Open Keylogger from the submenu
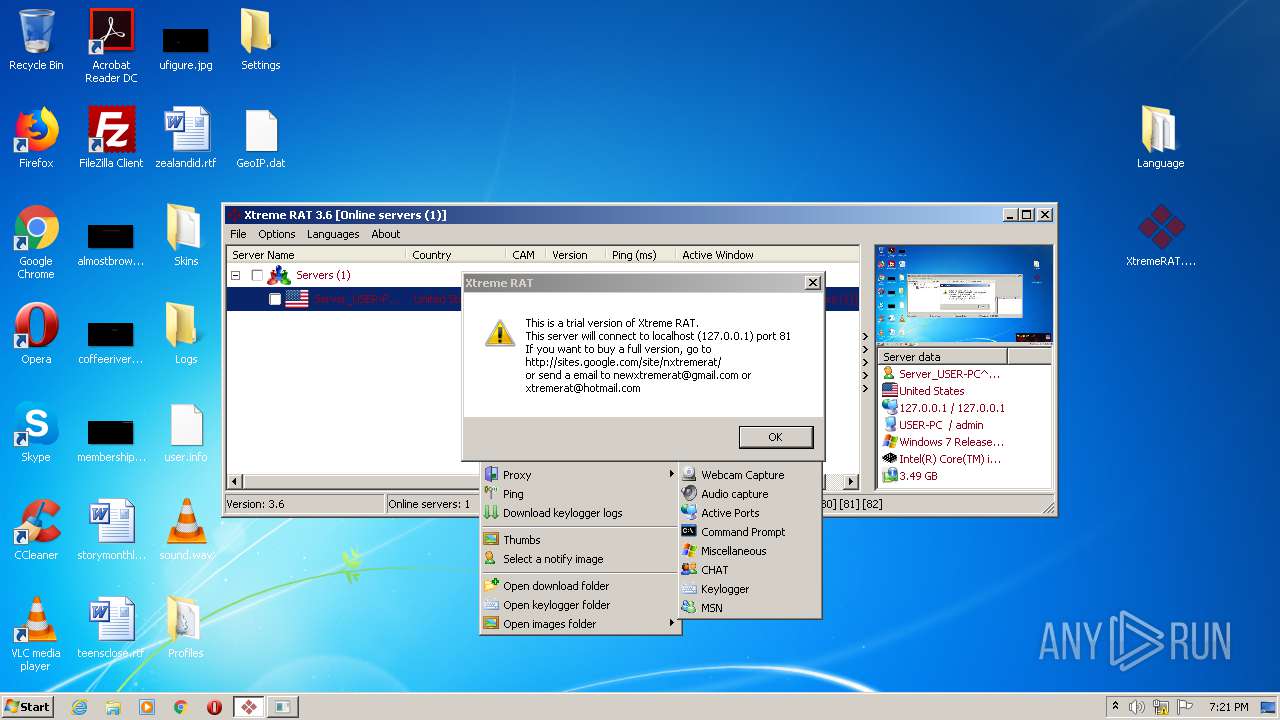The width and height of the screenshot is (1280, 720). coord(750,589)
